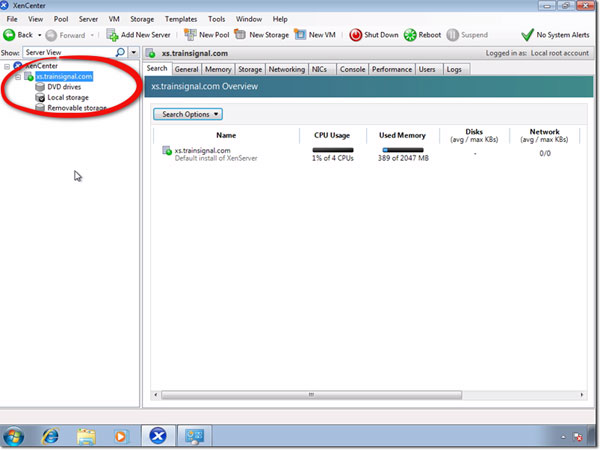Switch to the Memory tab

218,69
